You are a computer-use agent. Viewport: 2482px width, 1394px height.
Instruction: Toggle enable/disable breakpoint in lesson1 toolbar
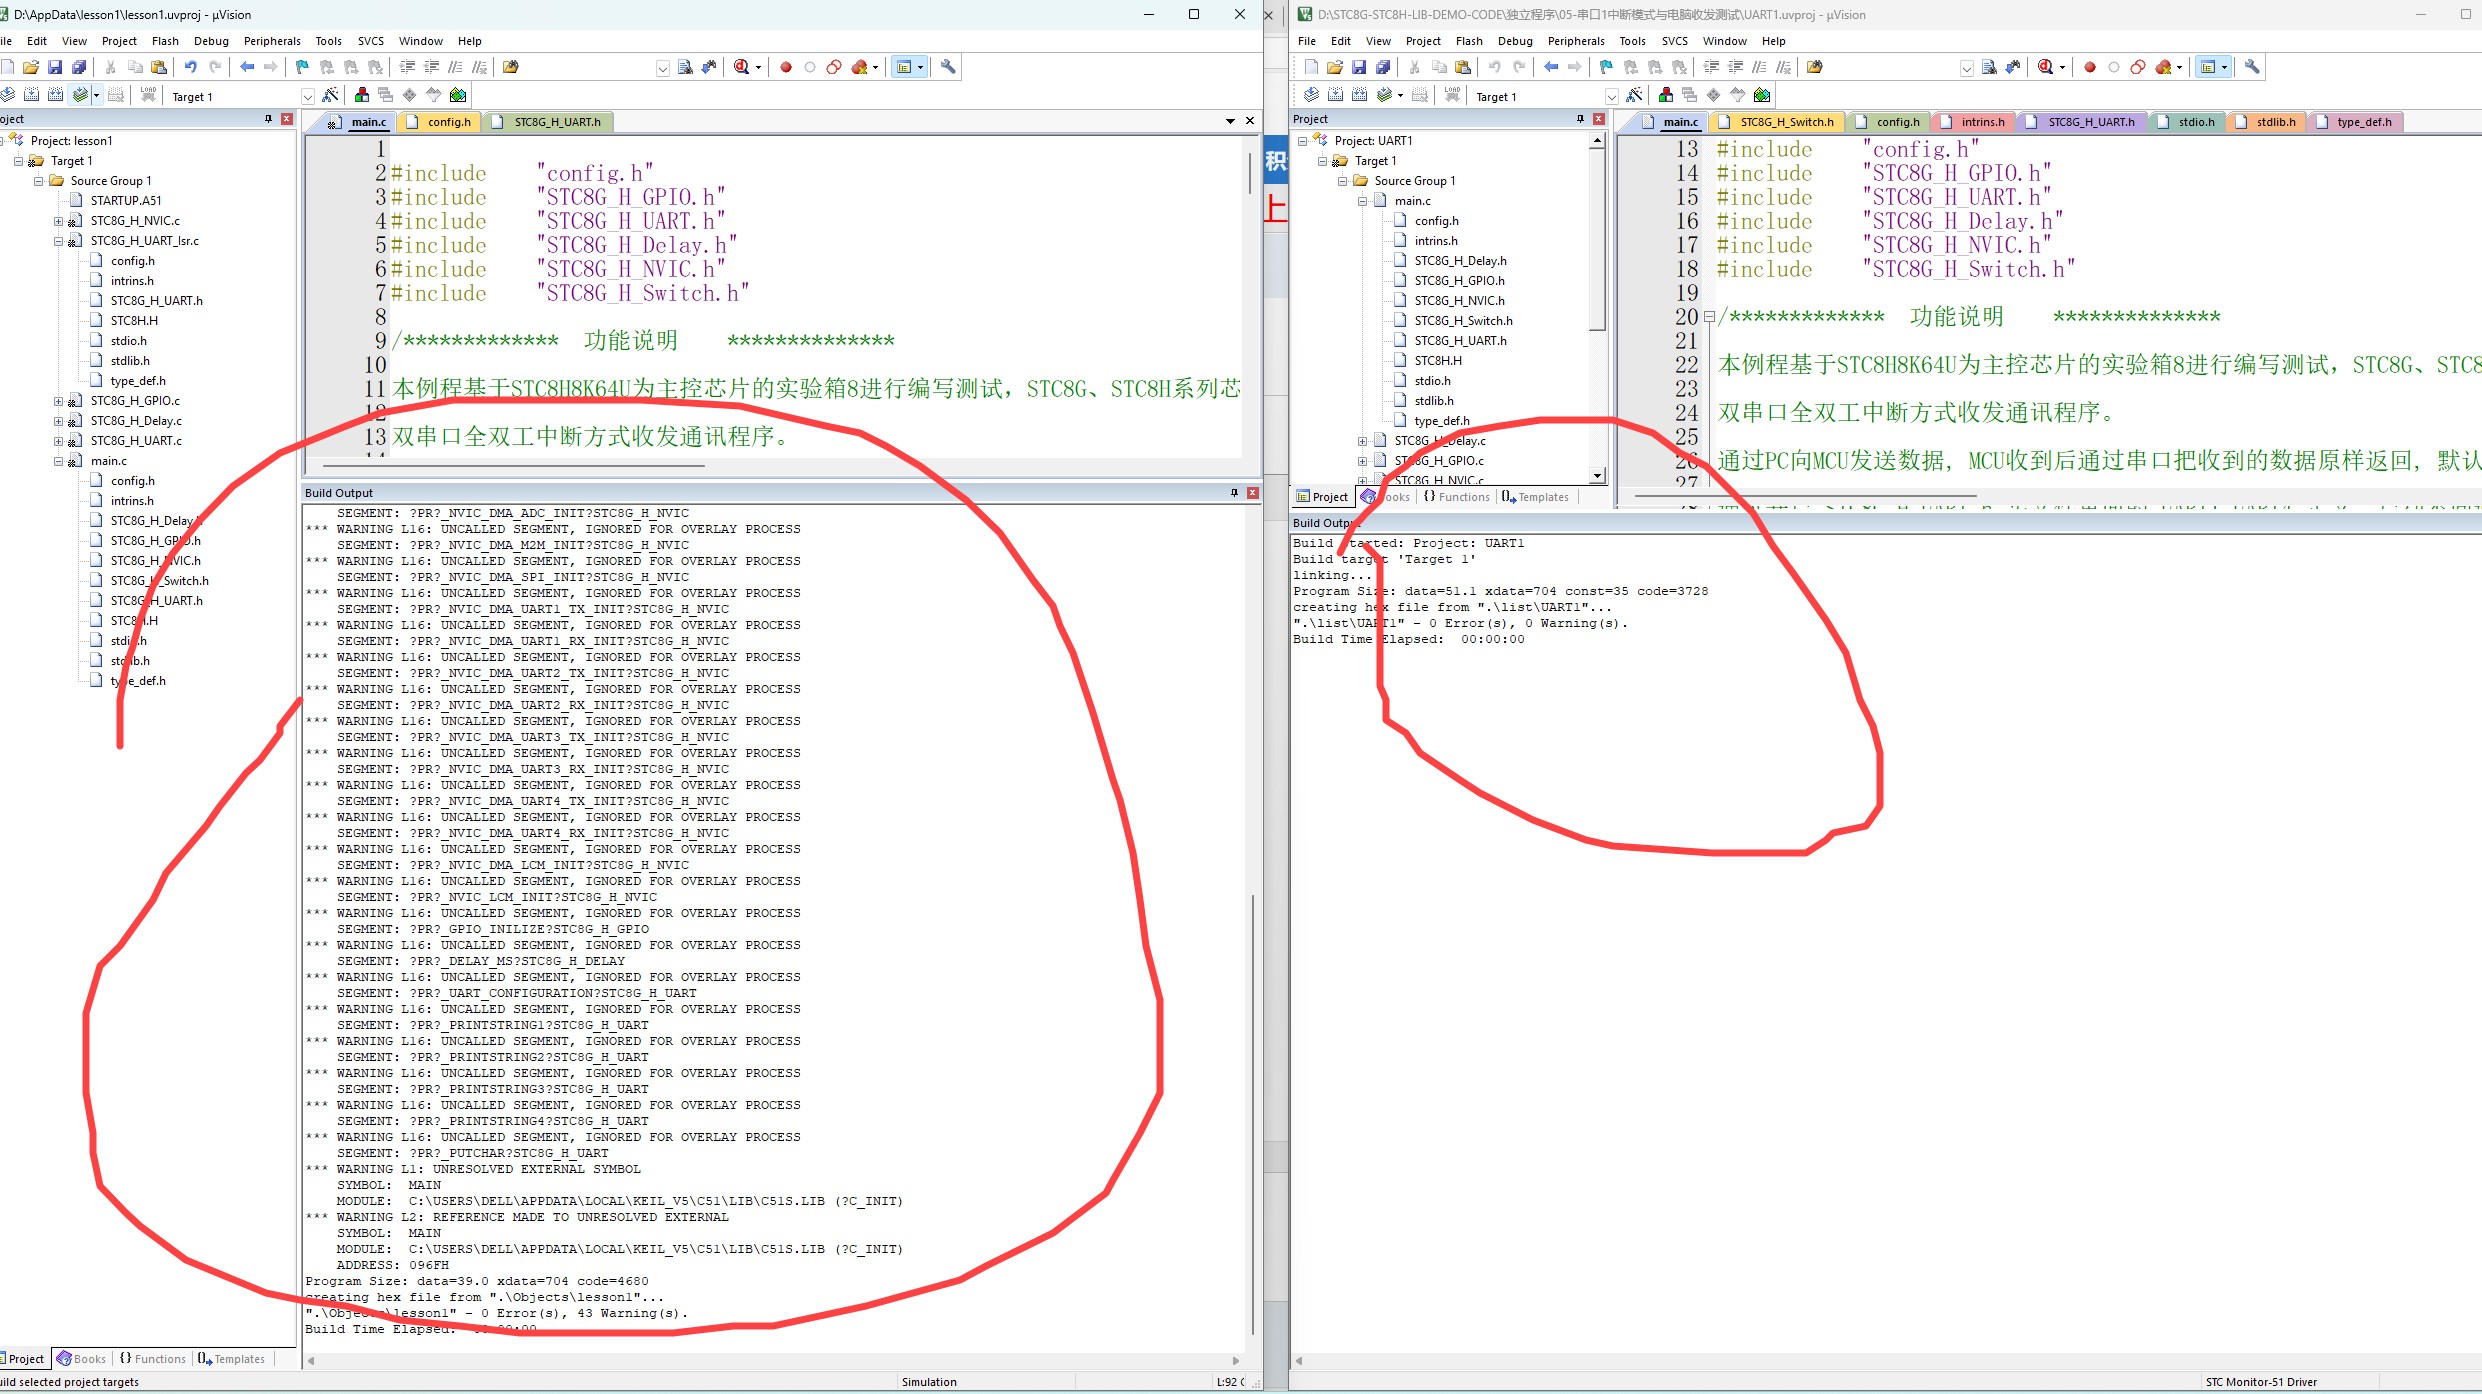pyautogui.click(x=810, y=67)
